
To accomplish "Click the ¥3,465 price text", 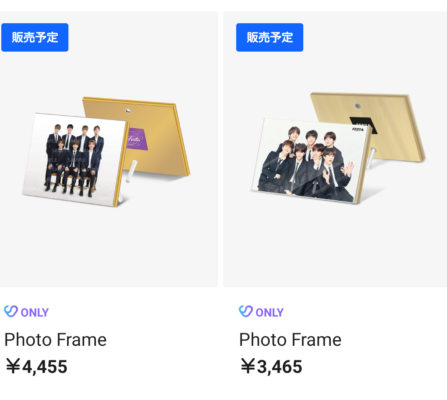I will (x=271, y=366).
